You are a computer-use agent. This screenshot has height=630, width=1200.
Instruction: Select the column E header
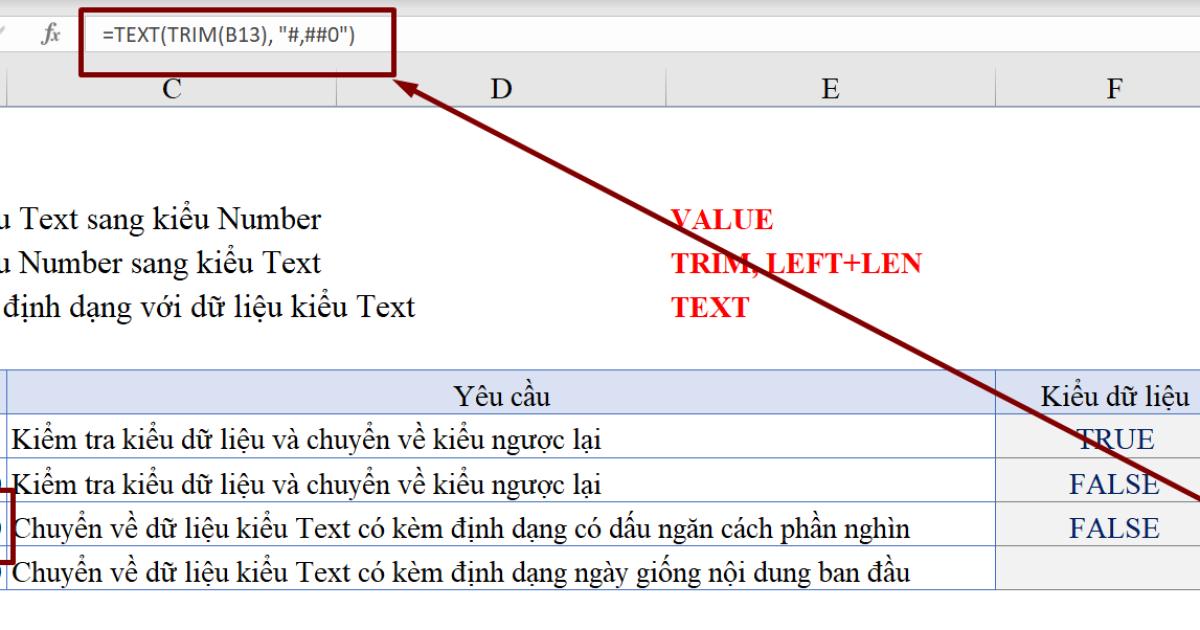click(830, 89)
